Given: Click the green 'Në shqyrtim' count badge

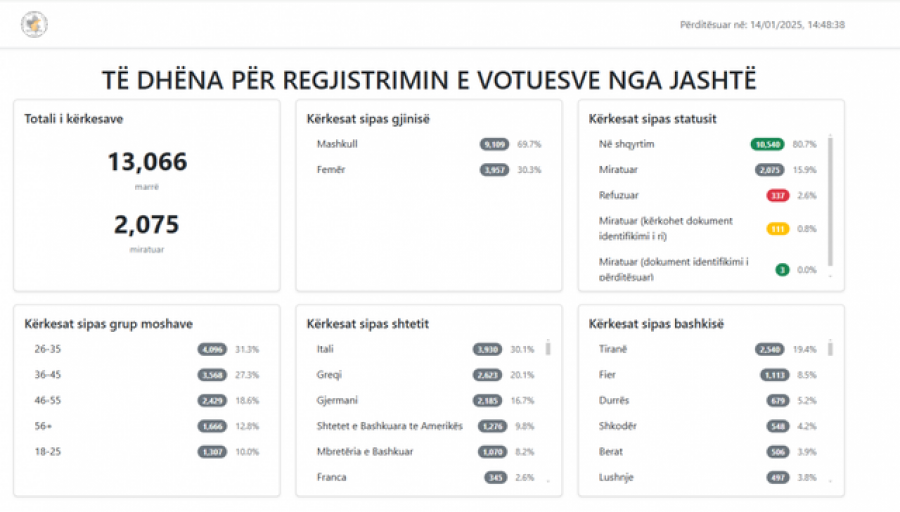Looking at the screenshot, I should (x=767, y=144).
